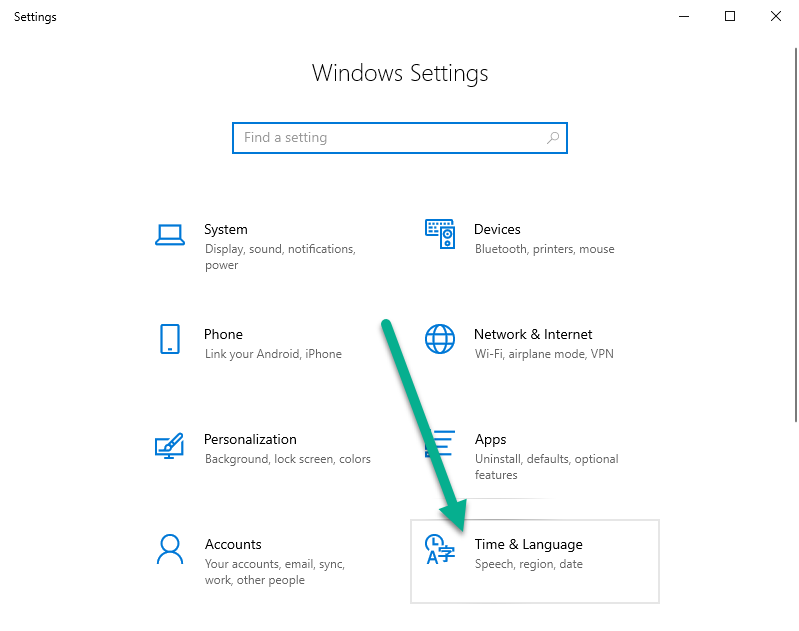The width and height of the screenshot is (799, 631).
Task: Select the Phone icon
Action: click(170, 339)
